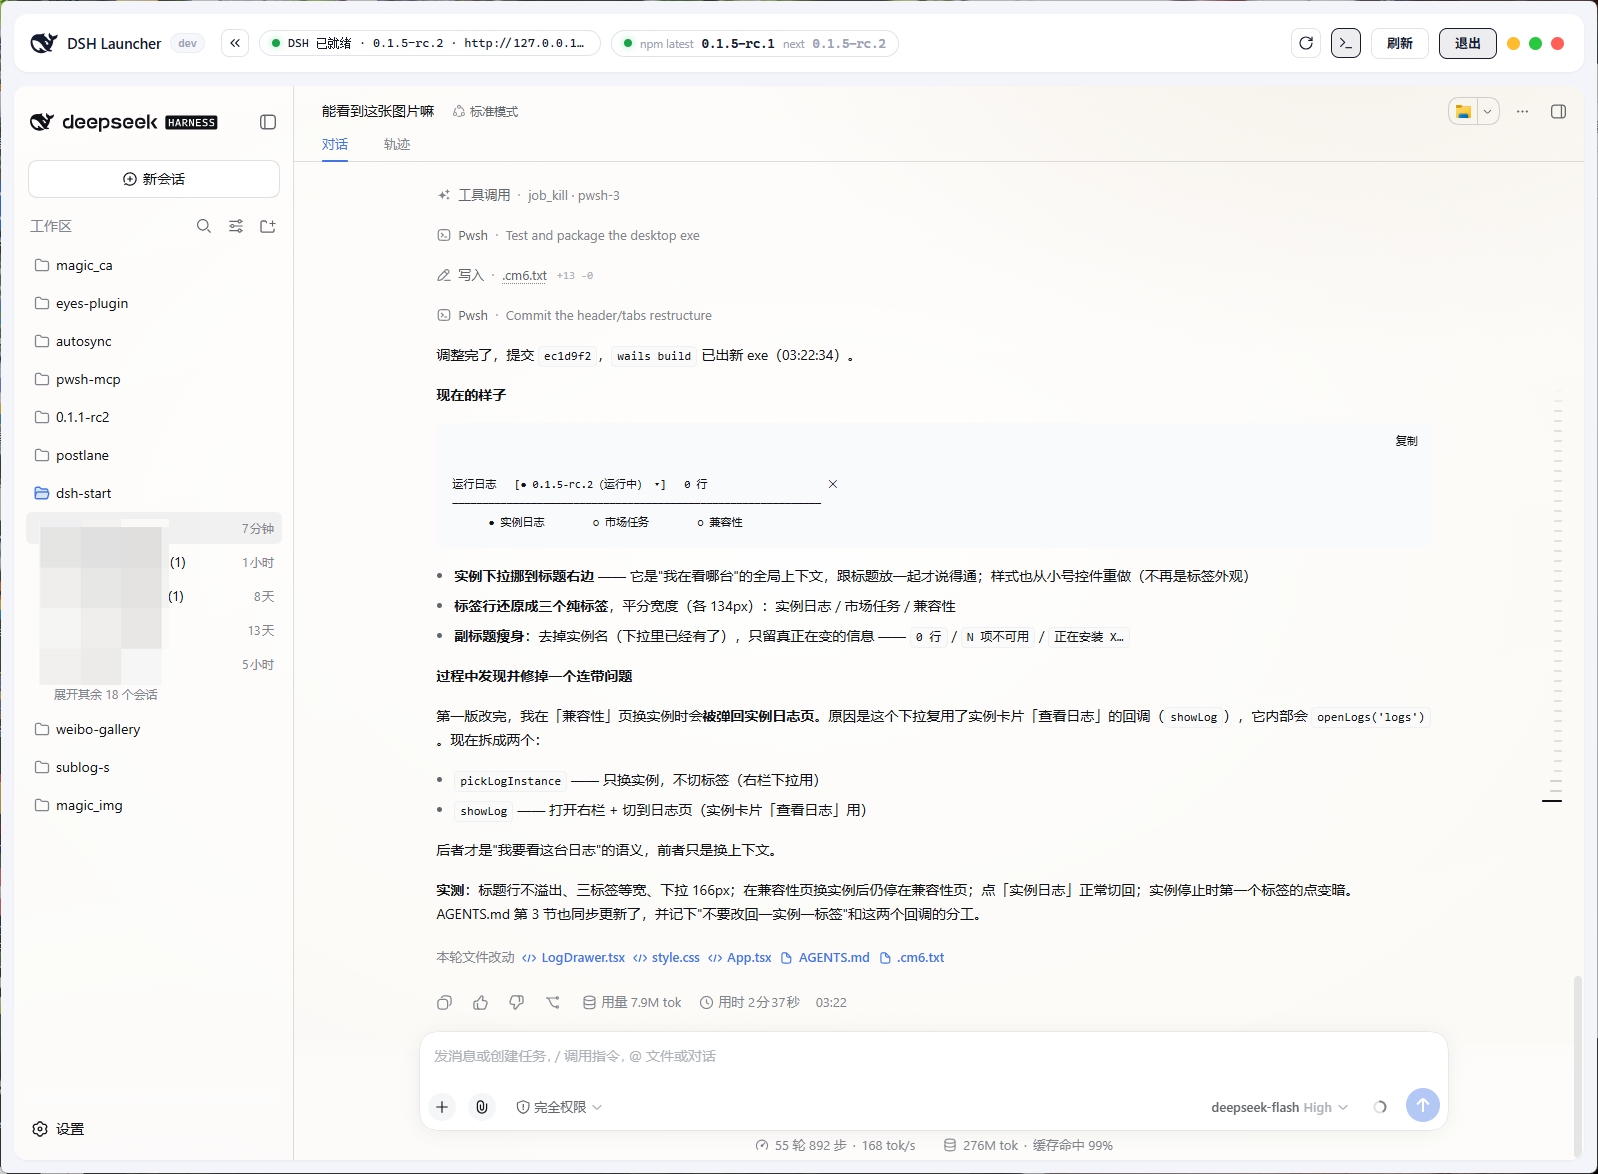Click the deepseek harness logo
The height and width of the screenshot is (1174, 1598).
(x=124, y=122)
